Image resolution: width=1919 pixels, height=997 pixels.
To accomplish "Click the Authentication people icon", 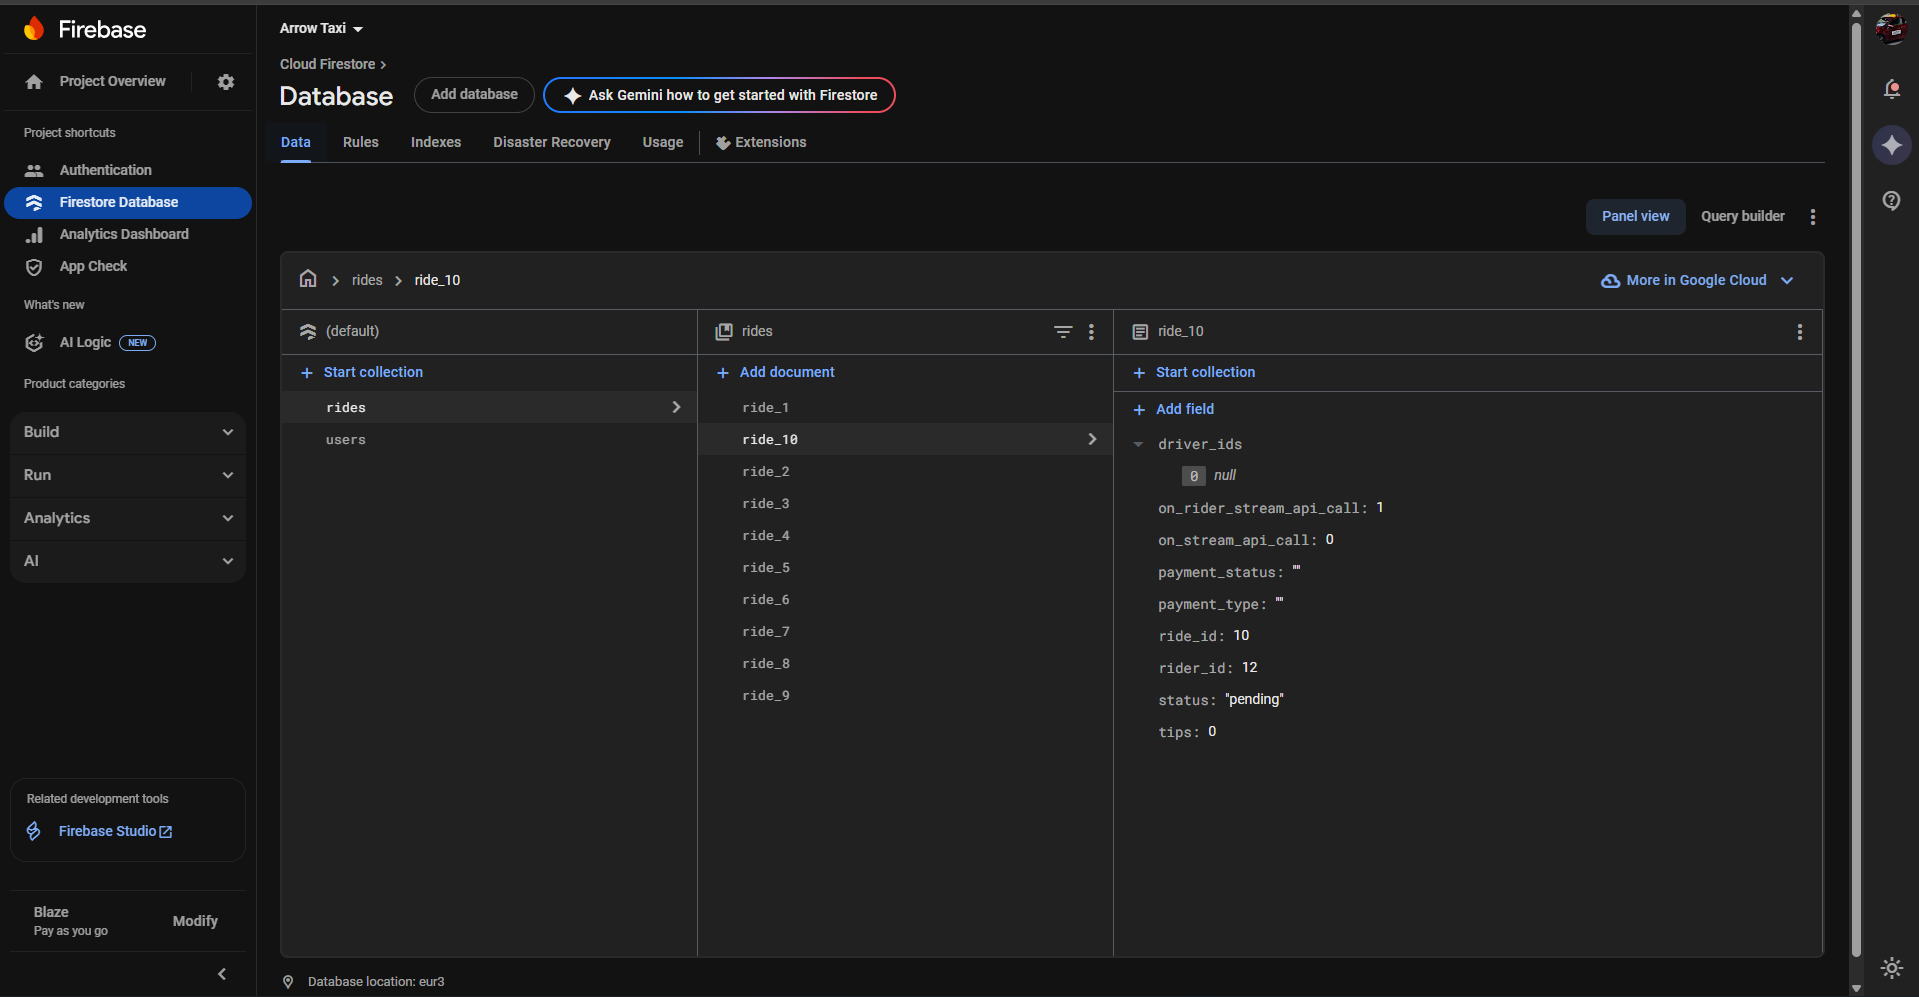I will coord(34,171).
